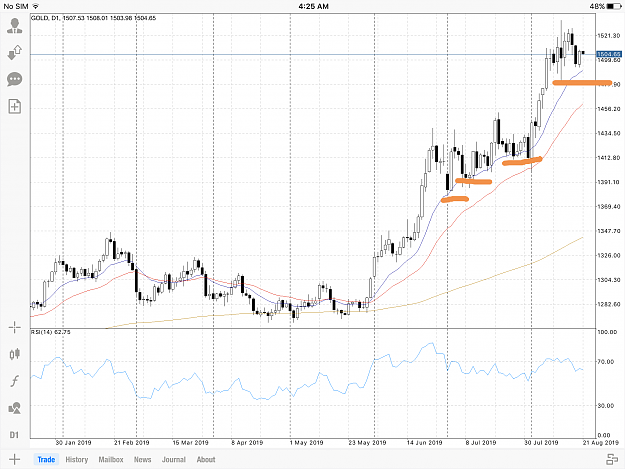This screenshot has height=469, width=625.
Task: Click the 8 Jul 2019 date label
Action: [x=481, y=443]
